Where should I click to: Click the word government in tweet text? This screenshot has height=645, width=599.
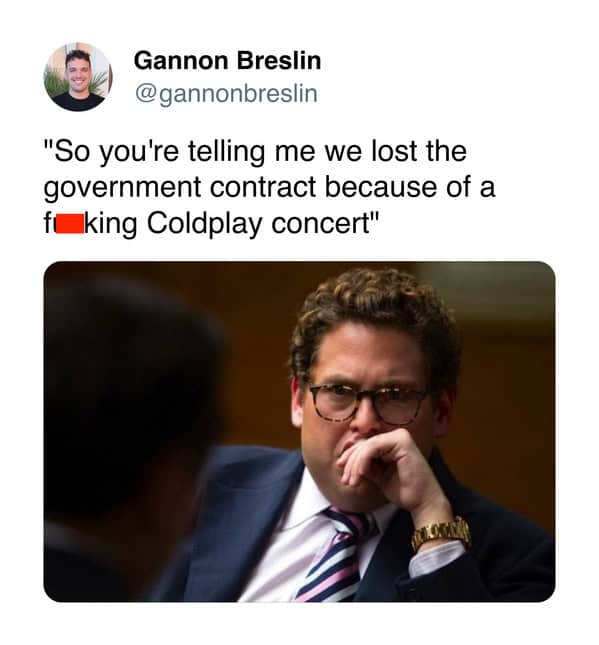coord(122,188)
